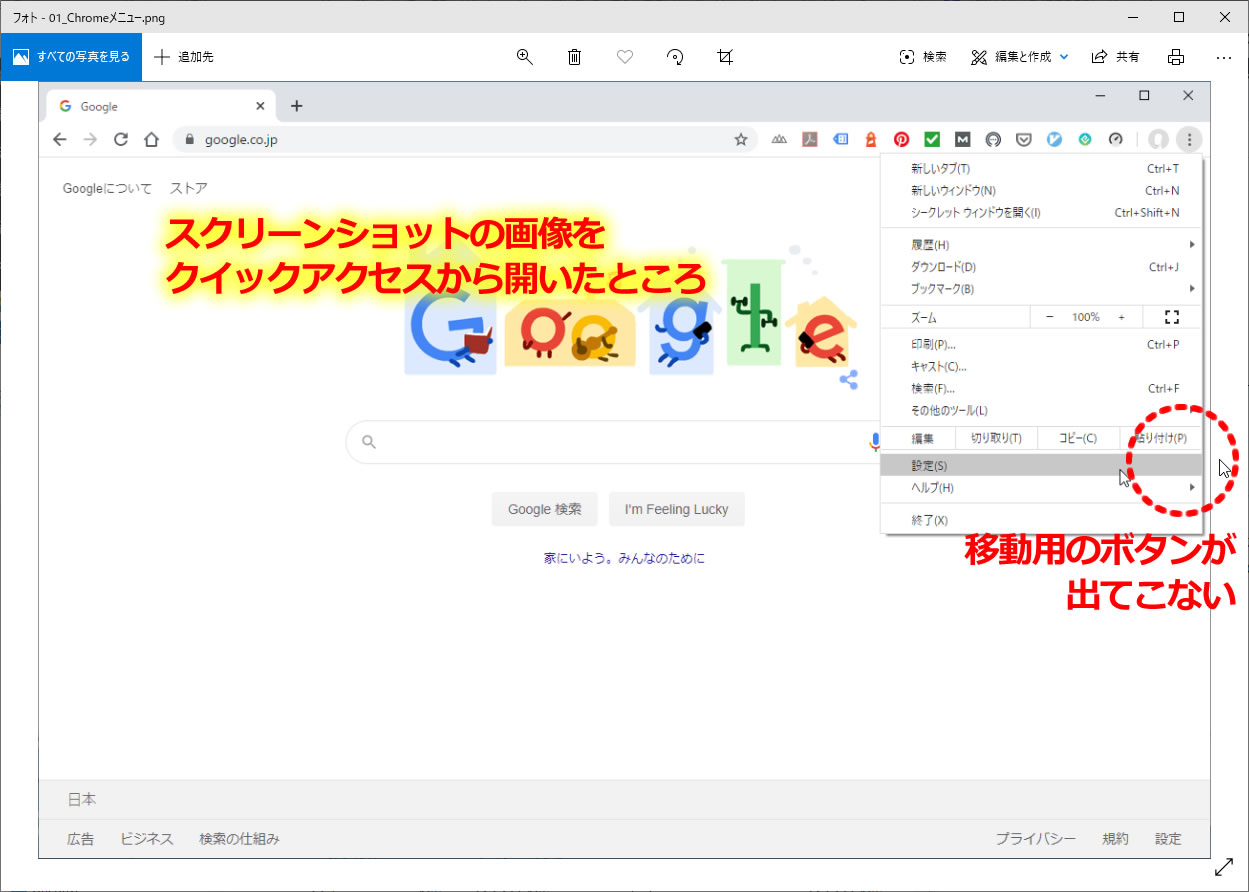1249x892 pixels.
Task: Click the round headset-style extension icon
Action: click(993, 140)
